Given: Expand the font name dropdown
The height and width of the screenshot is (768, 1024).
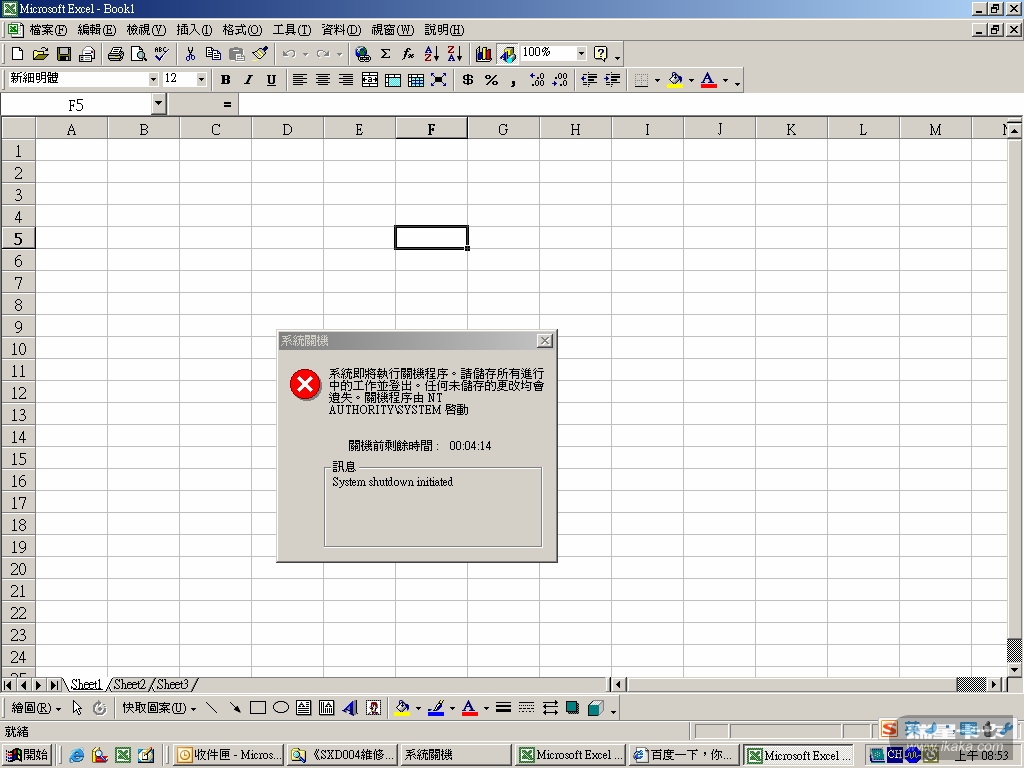Looking at the screenshot, I should (x=153, y=80).
